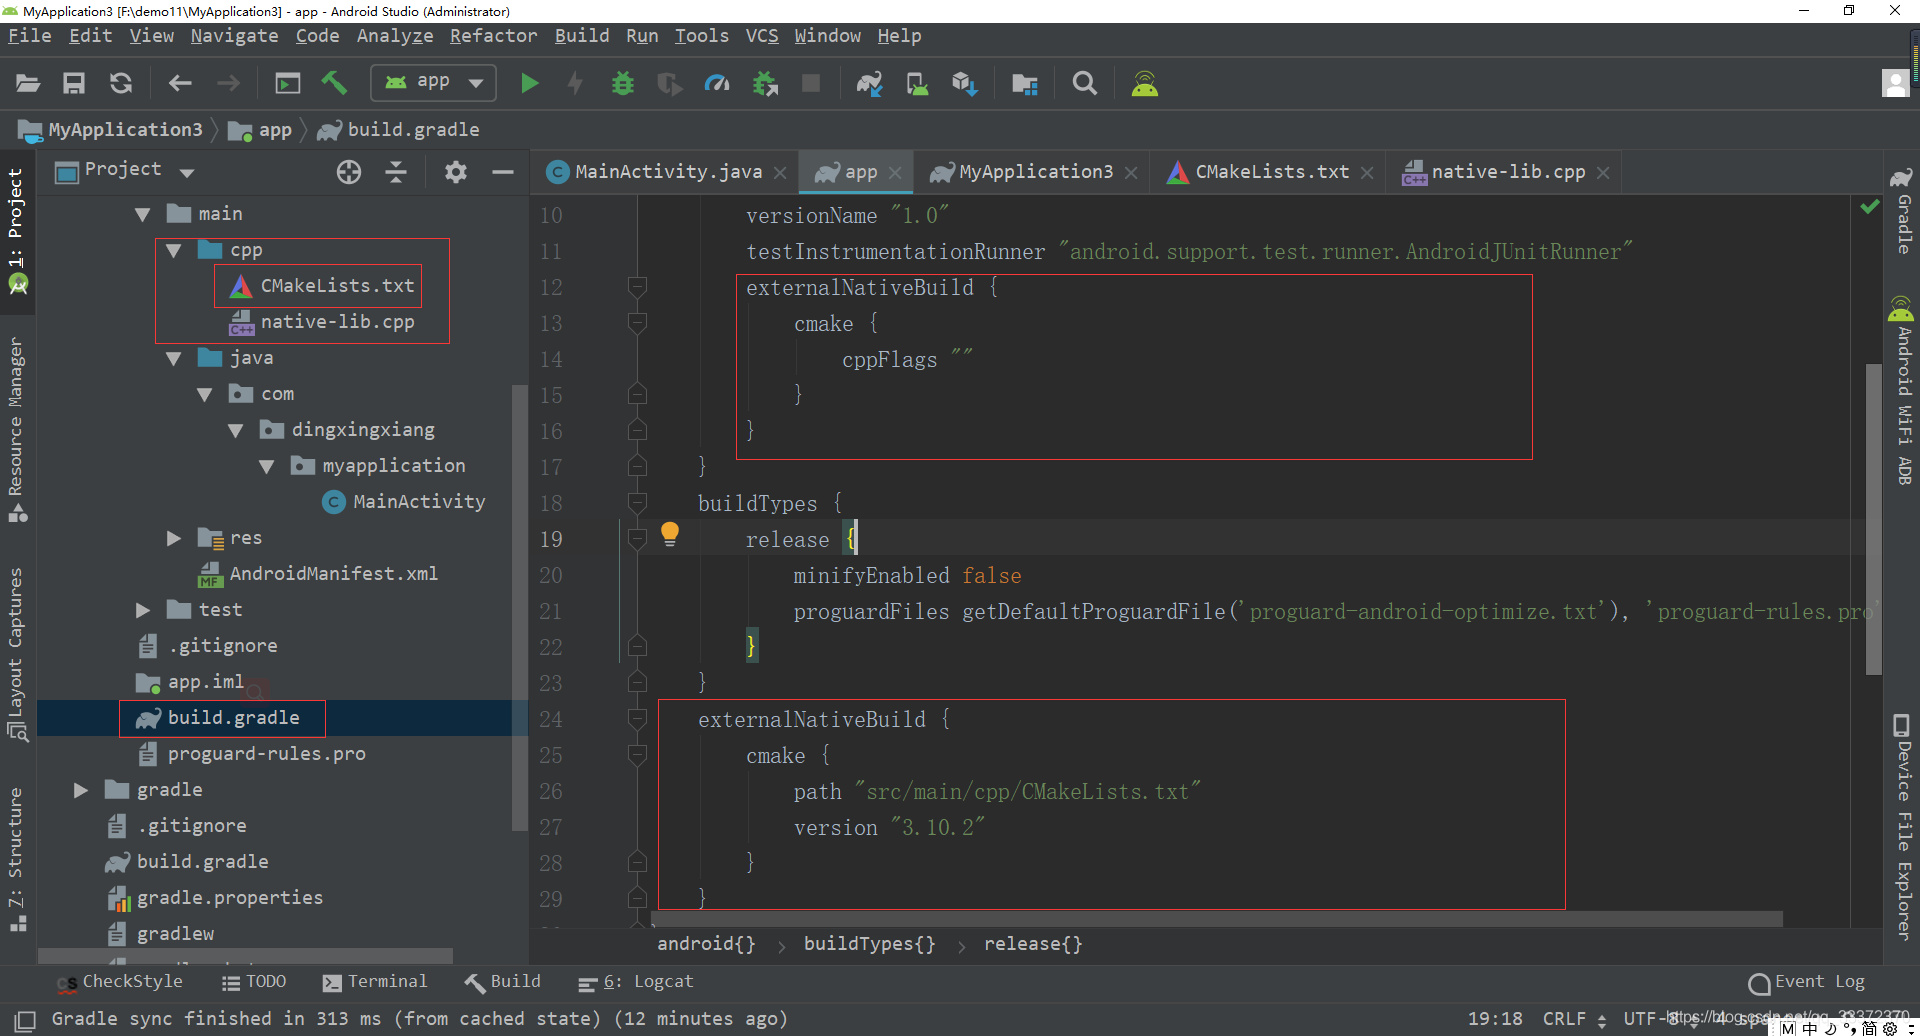Click Sync Project with Gradle Files icon
This screenshot has height=1036, width=1920.
coord(869,83)
